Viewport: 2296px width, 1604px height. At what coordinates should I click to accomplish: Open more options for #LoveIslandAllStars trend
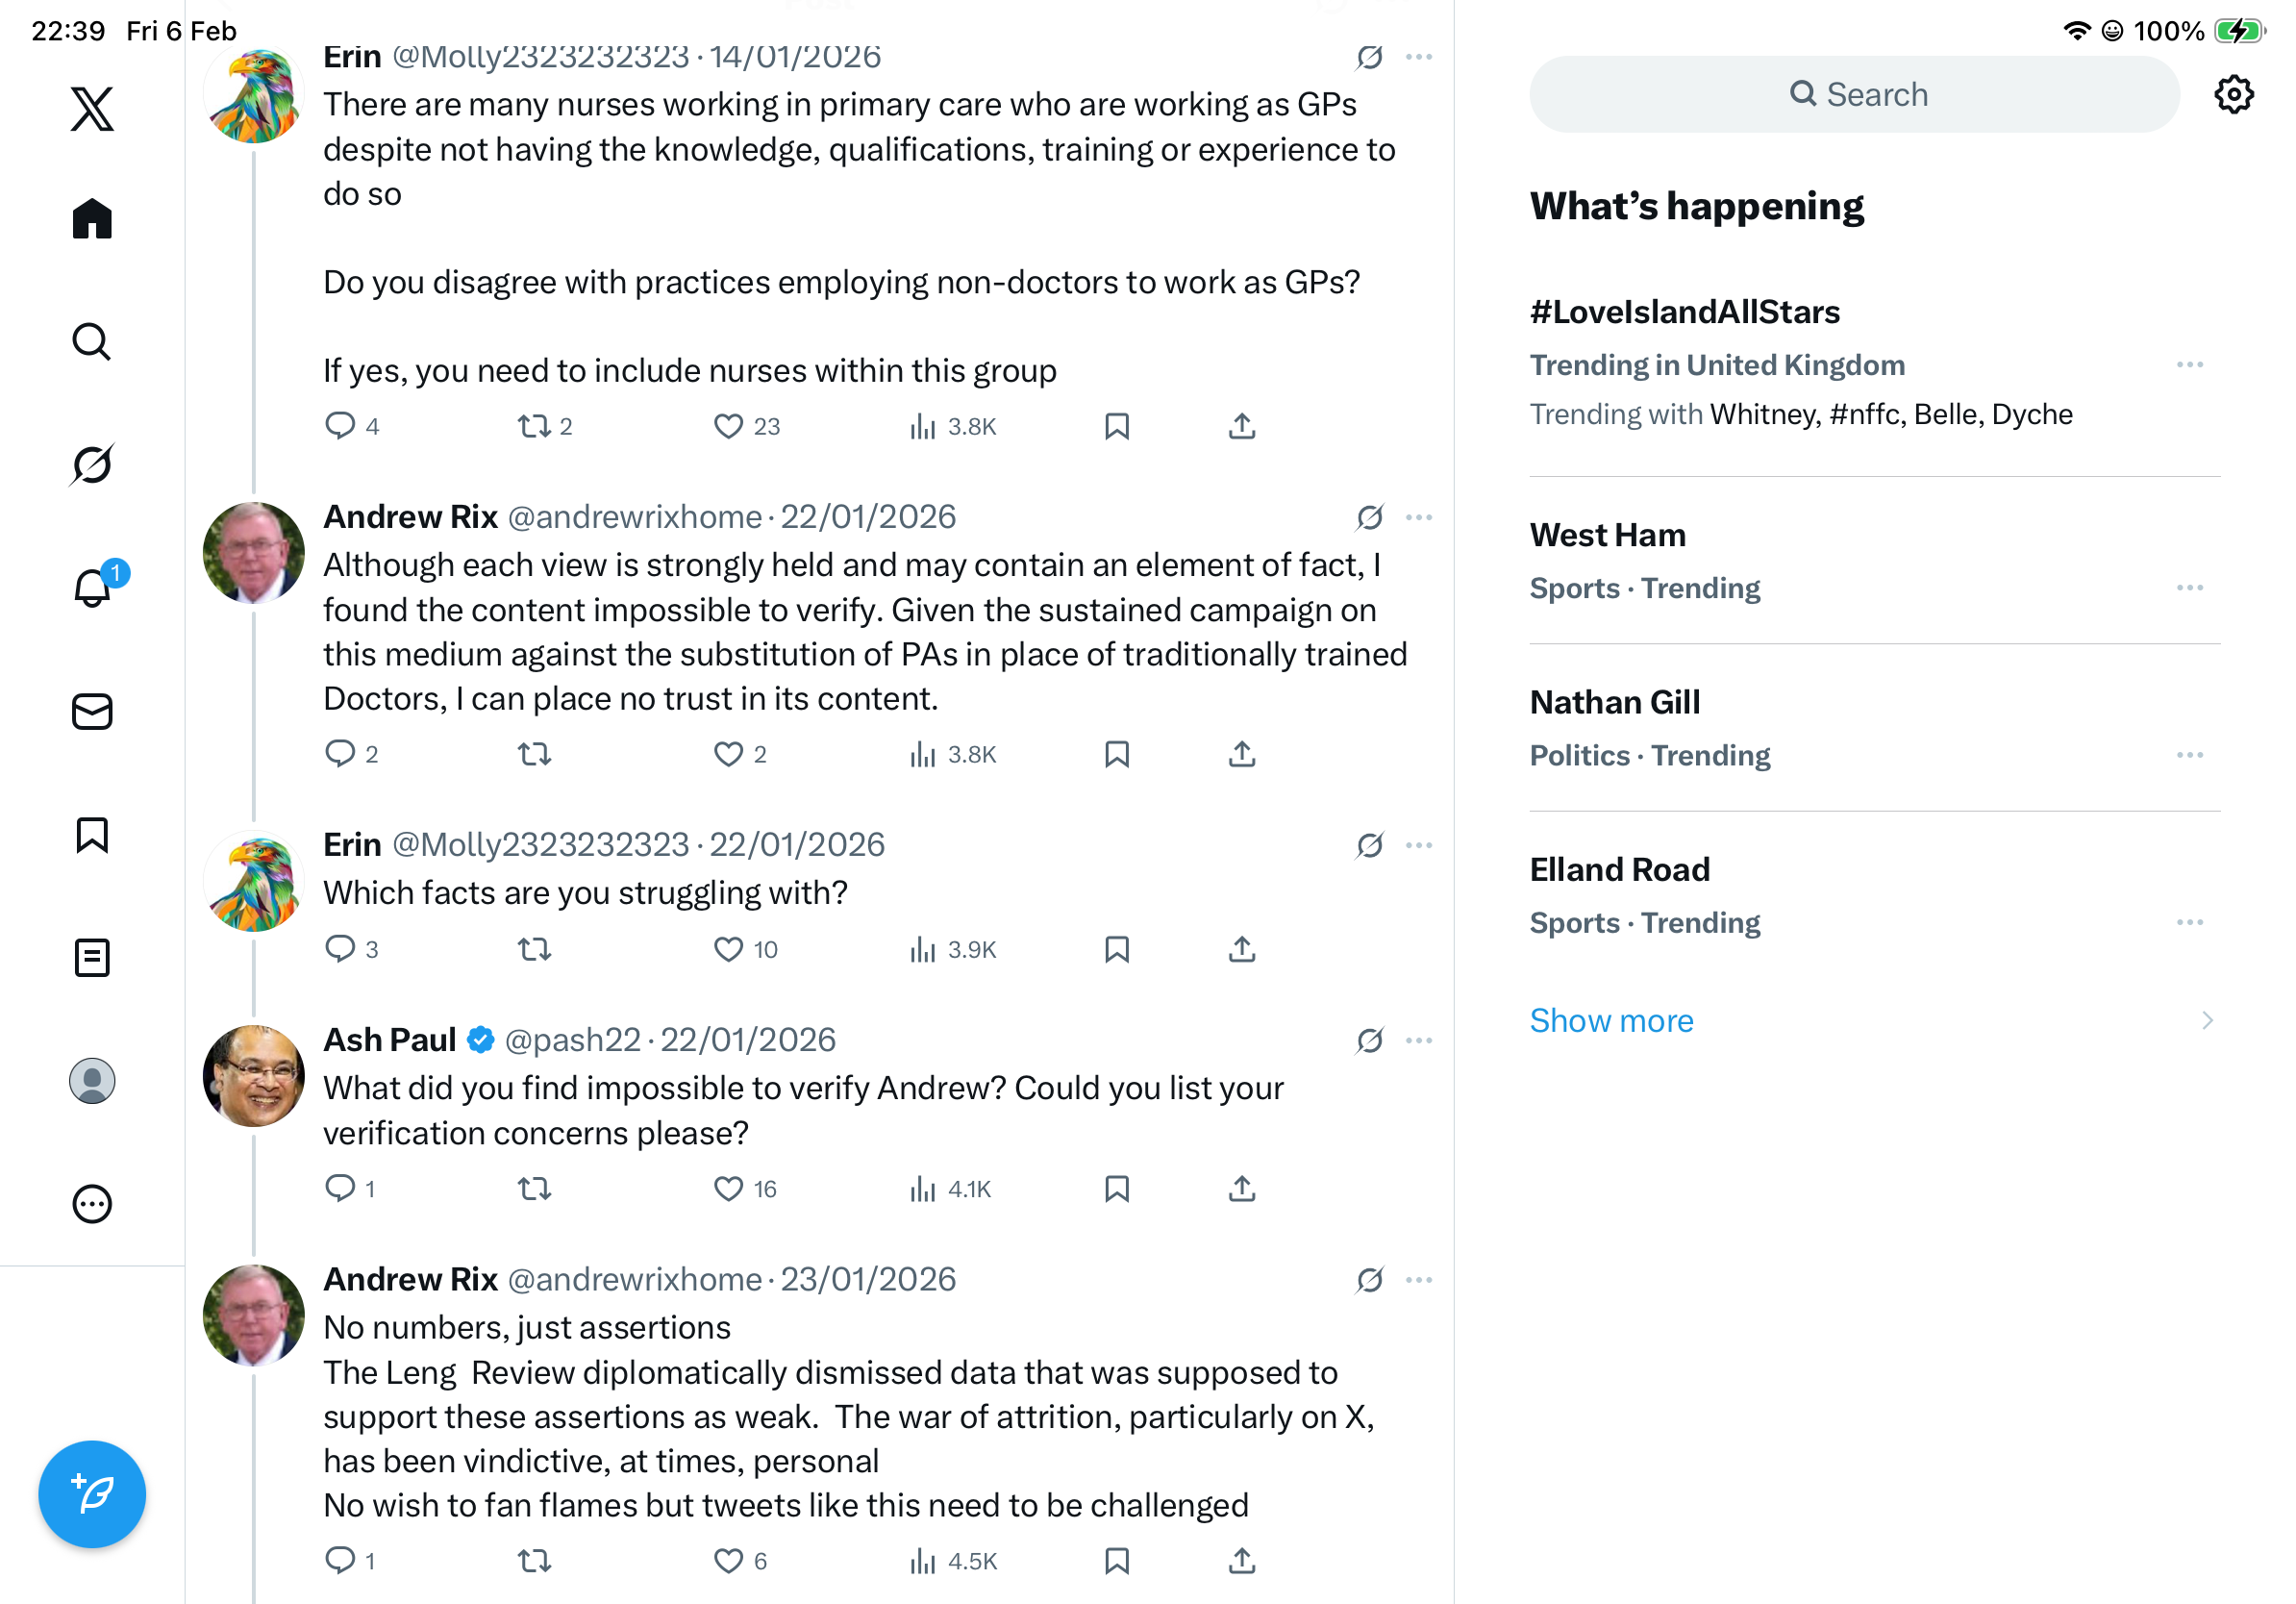[x=2189, y=365]
